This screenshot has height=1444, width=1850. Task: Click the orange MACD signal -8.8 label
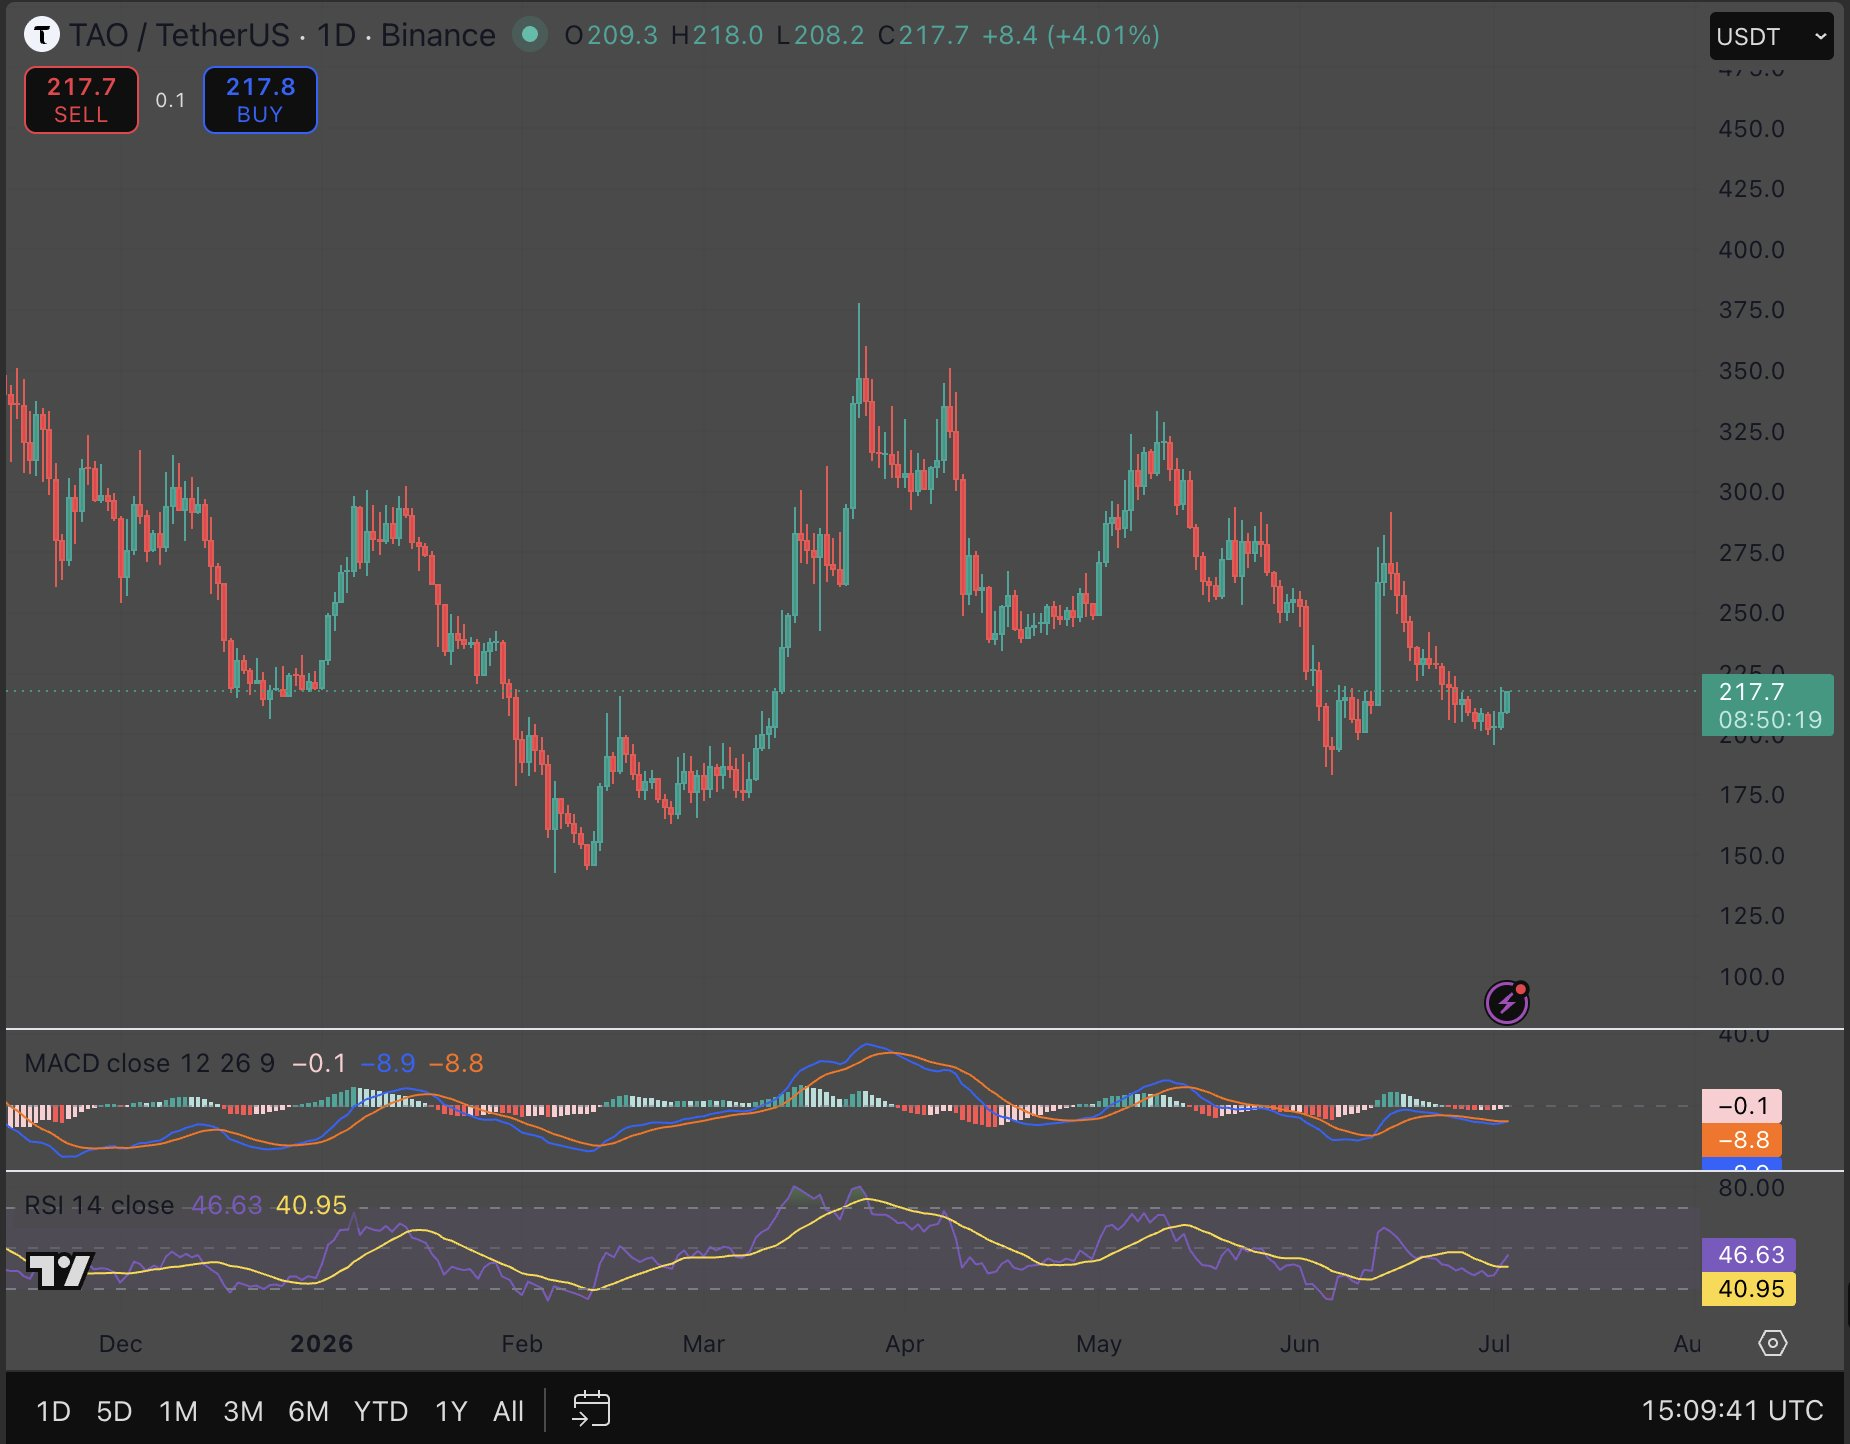click(x=1742, y=1139)
